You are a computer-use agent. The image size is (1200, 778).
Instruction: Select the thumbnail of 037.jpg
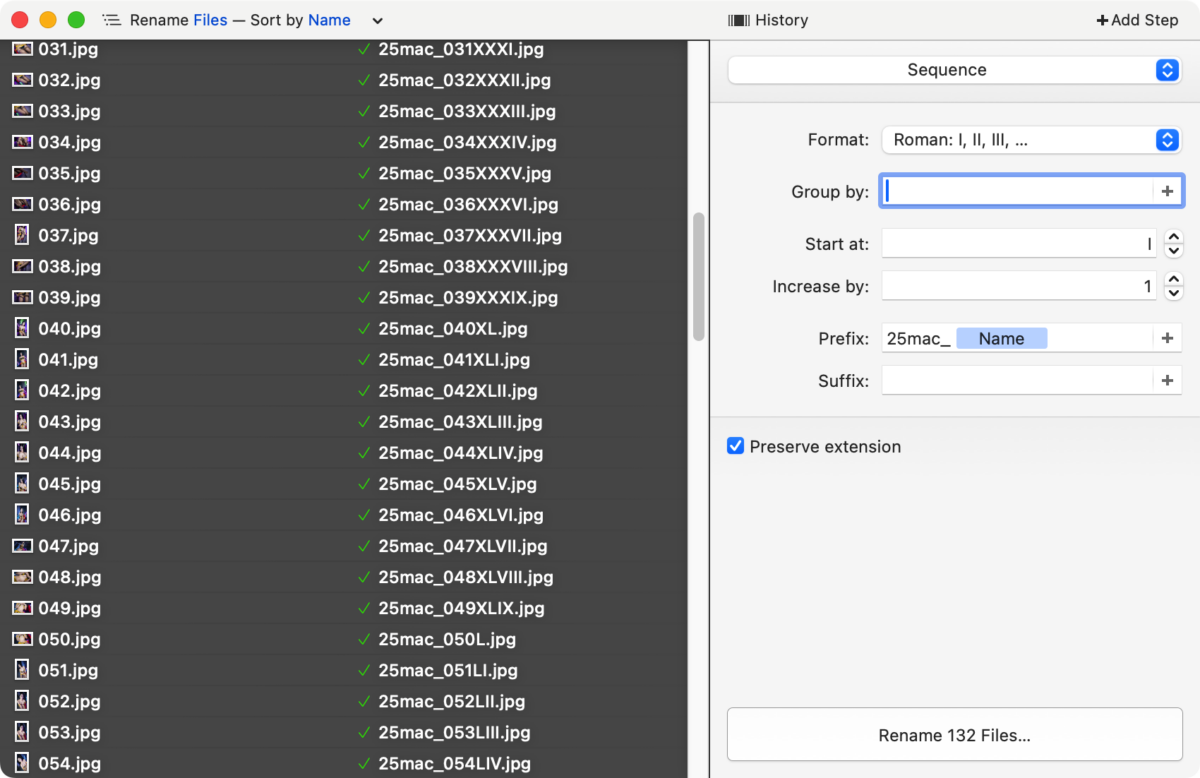click(22, 235)
